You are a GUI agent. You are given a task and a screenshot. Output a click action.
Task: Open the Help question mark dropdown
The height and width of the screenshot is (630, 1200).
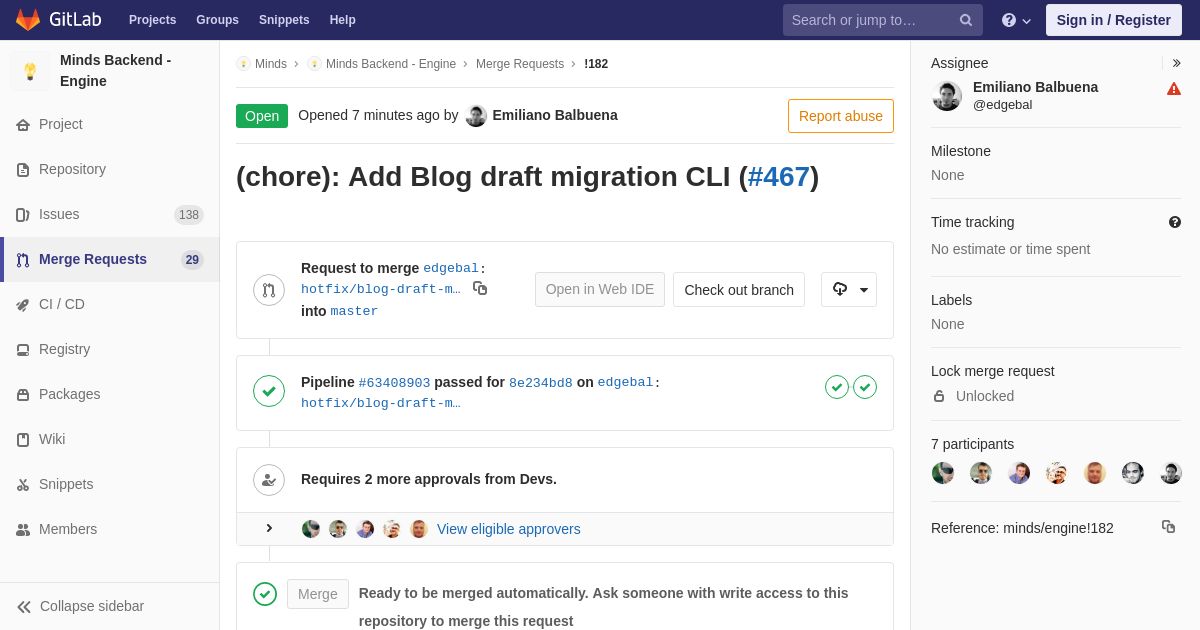tap(1016, 20)
